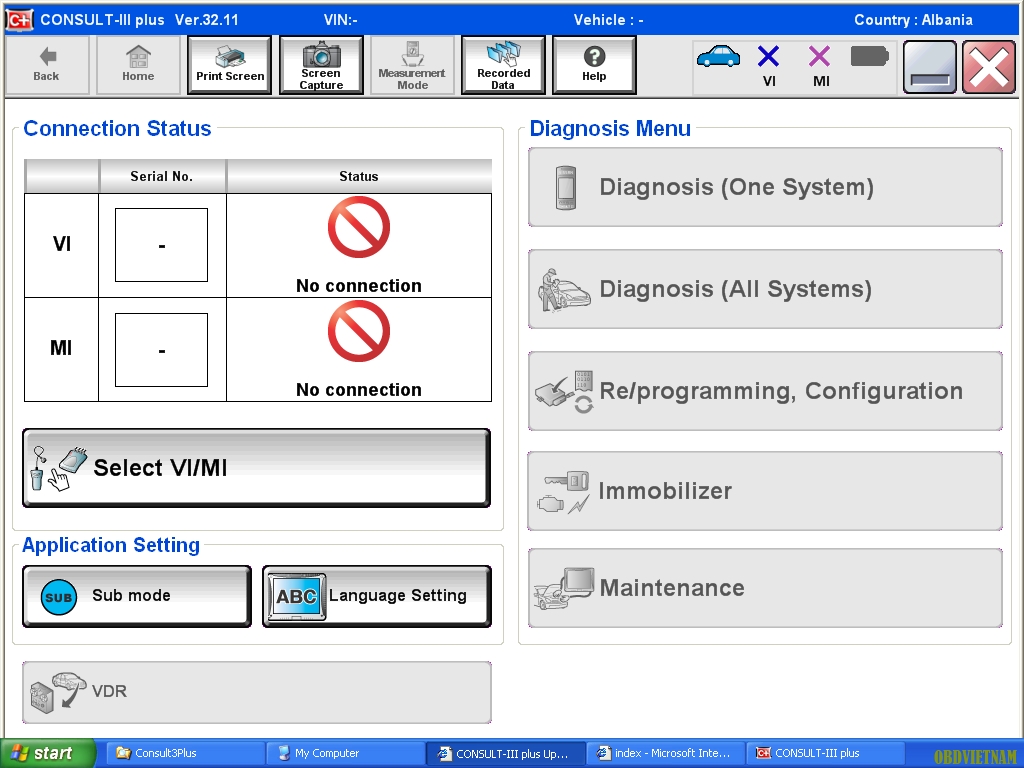Open the Windows start menu
The width and height of the screenshot is (1024, 768).
pos(47,754)
